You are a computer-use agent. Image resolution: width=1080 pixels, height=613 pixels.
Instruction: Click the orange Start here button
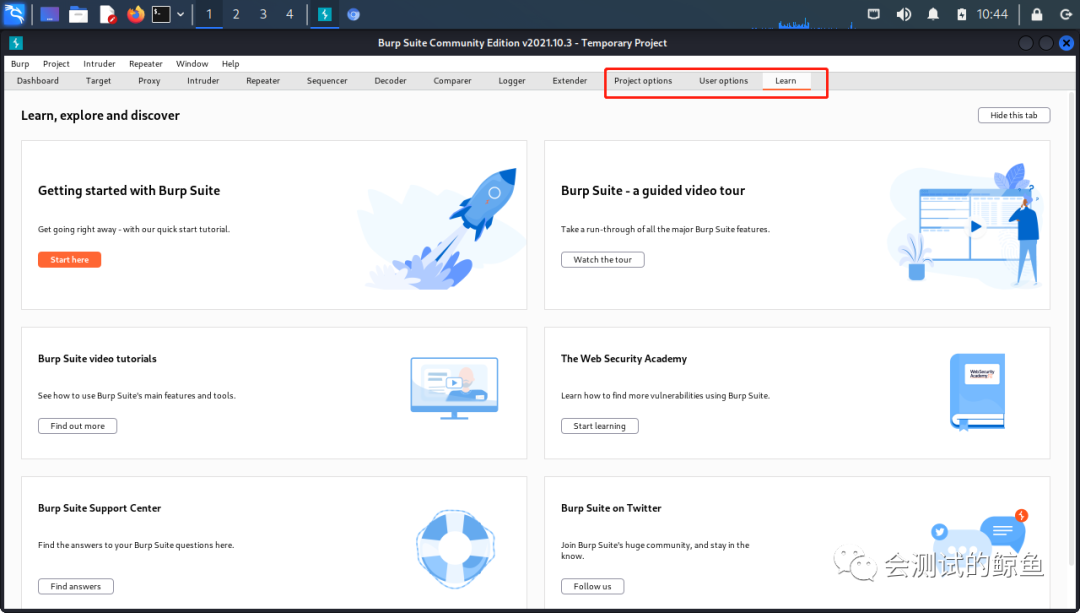(70, 260)
